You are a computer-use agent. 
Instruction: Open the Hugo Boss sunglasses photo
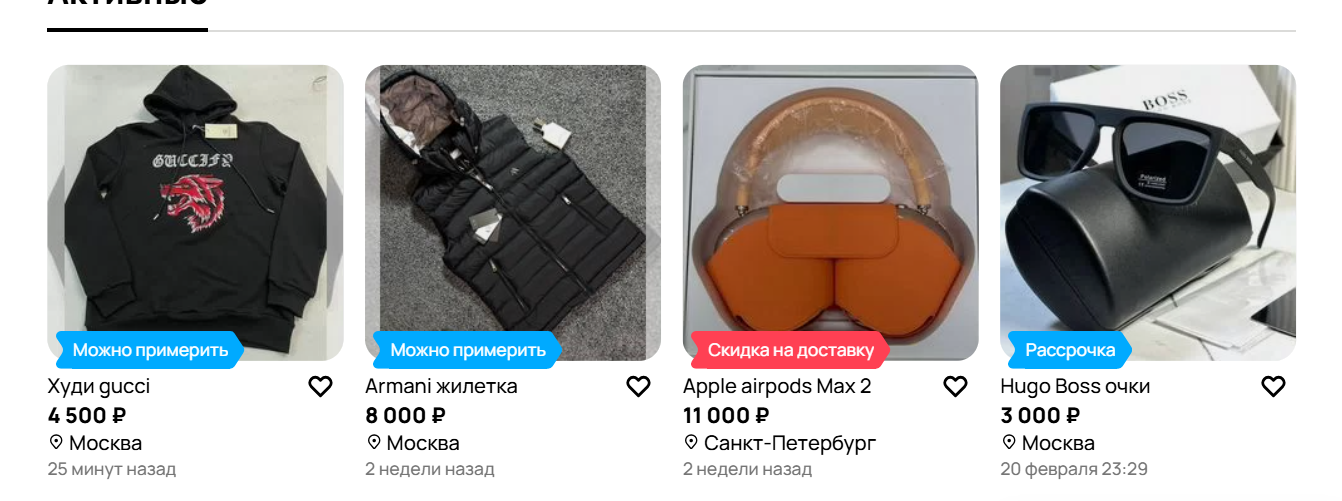[1148, 213]
